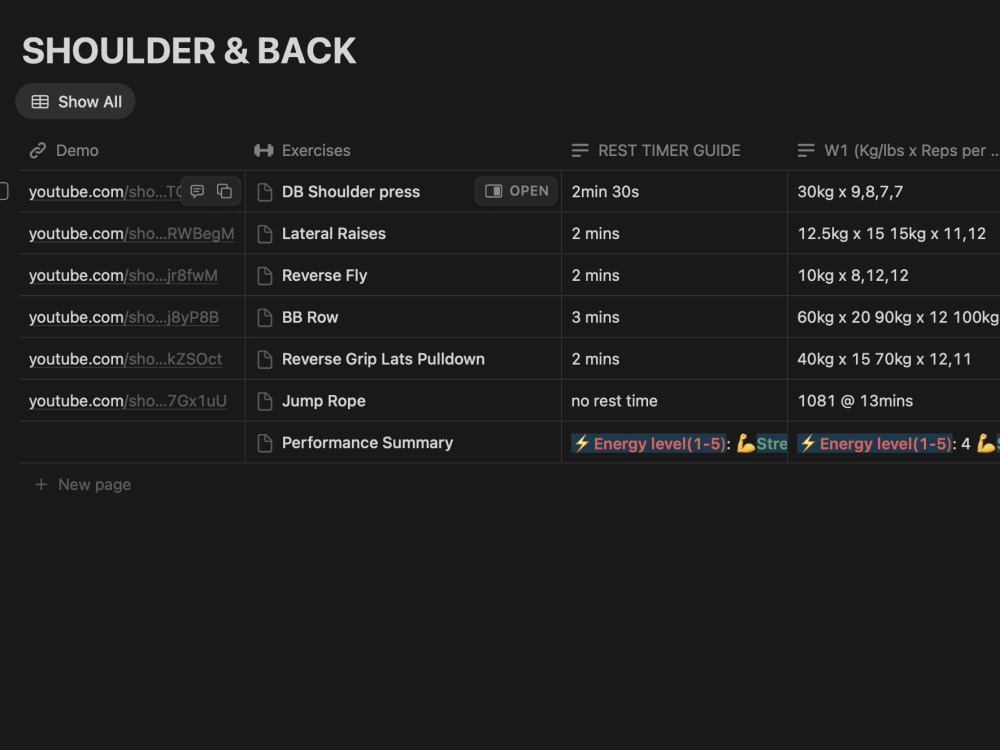The height and width of the screenshot is (750, 1000).
Task: Open the Lateral Raises YouTube link ending RWBegM
Action: pos(131,233)
